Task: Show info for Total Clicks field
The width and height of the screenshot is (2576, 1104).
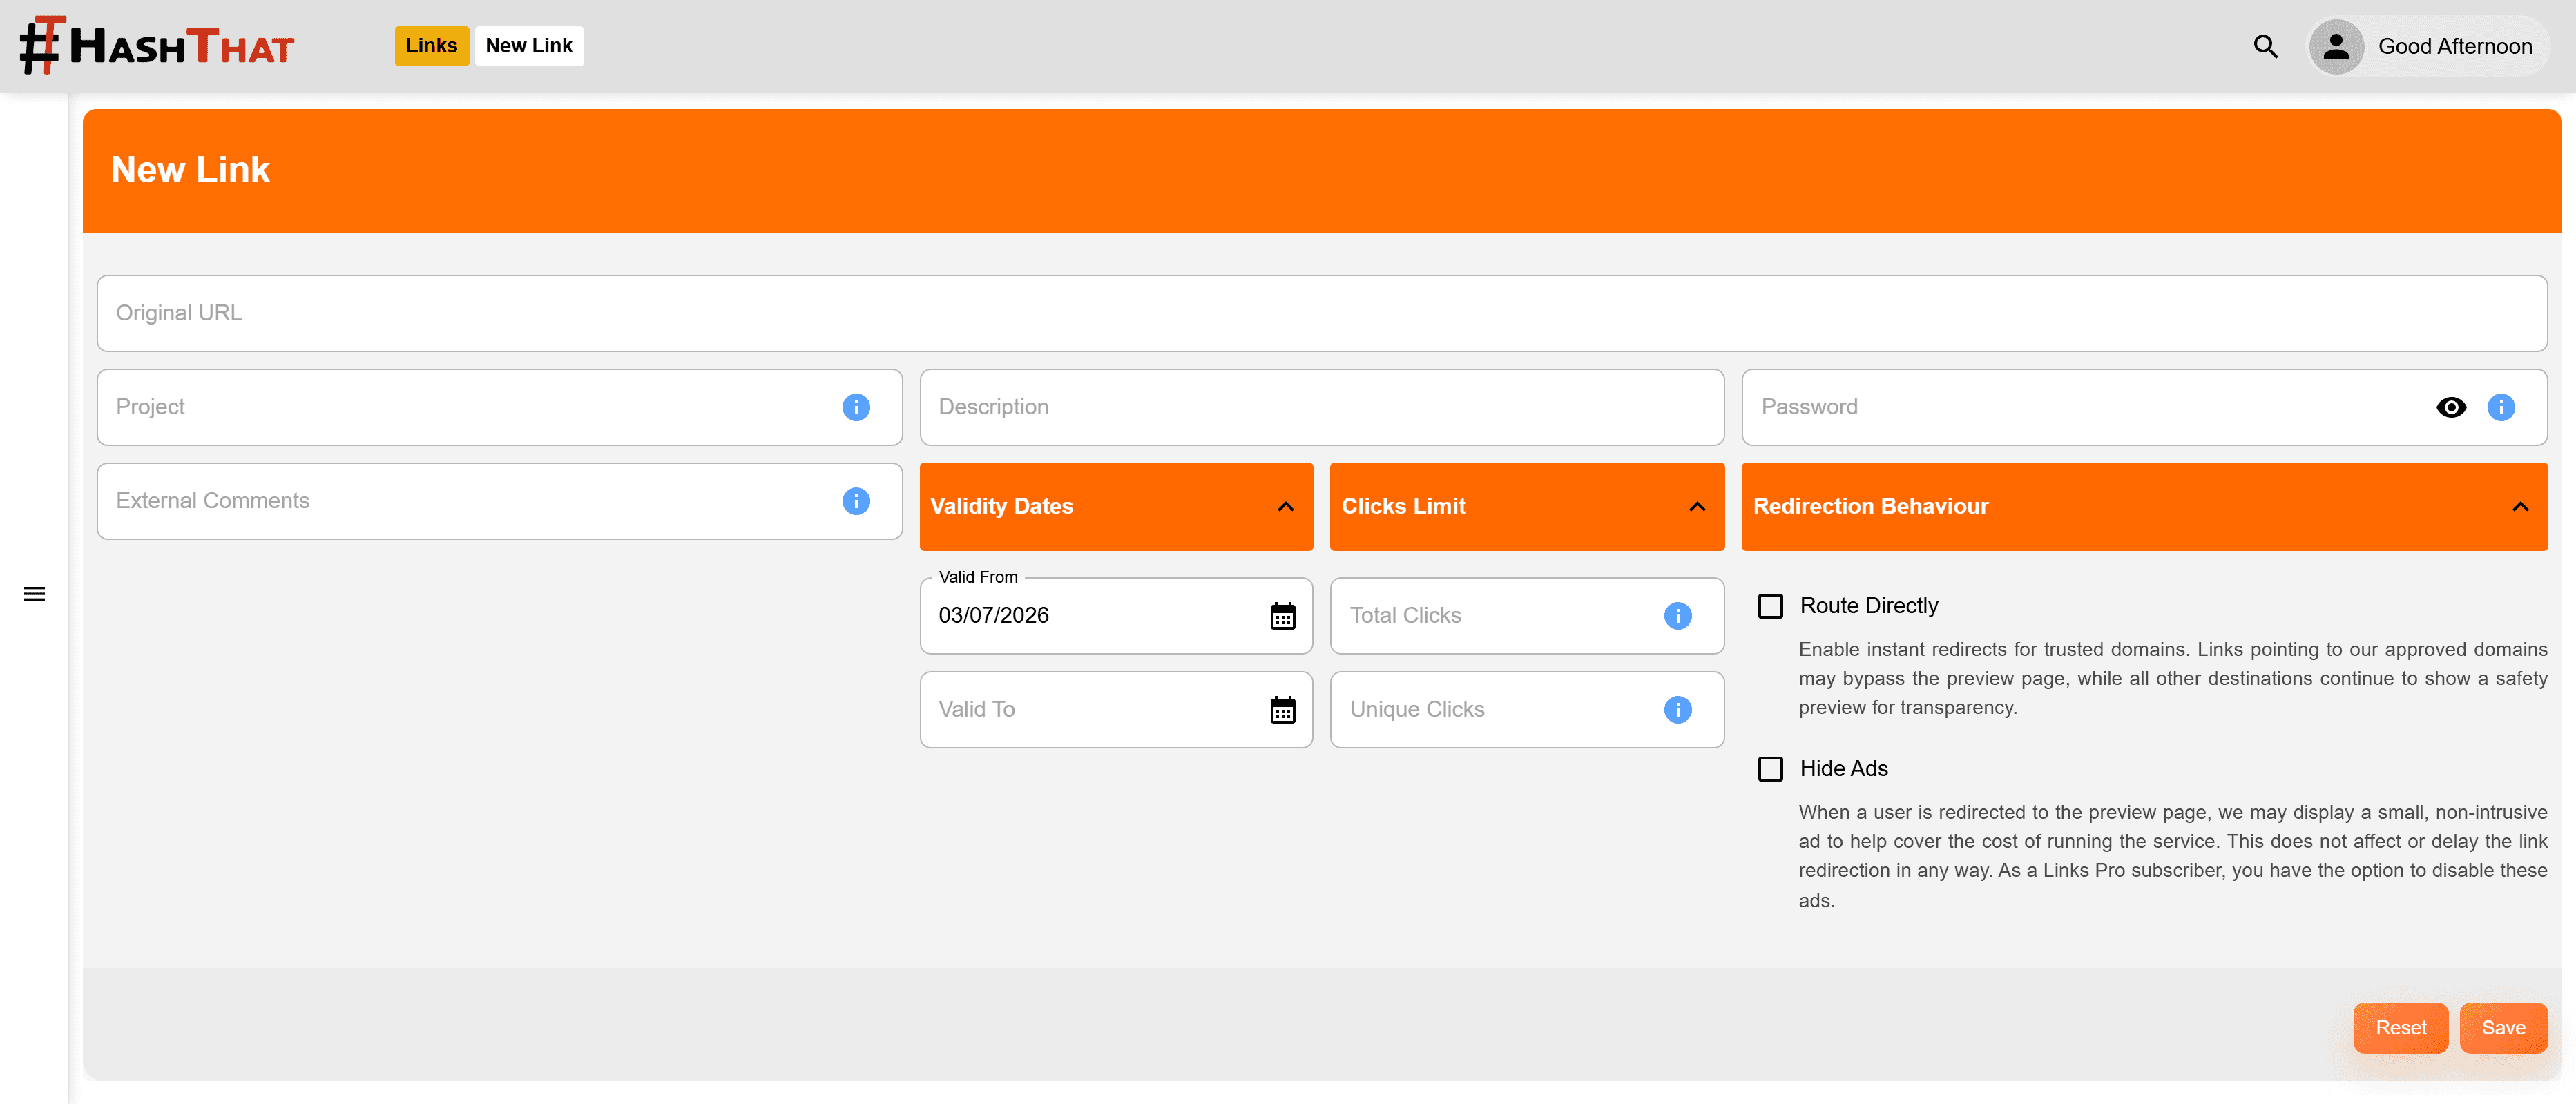Action: coord(1678,616)
